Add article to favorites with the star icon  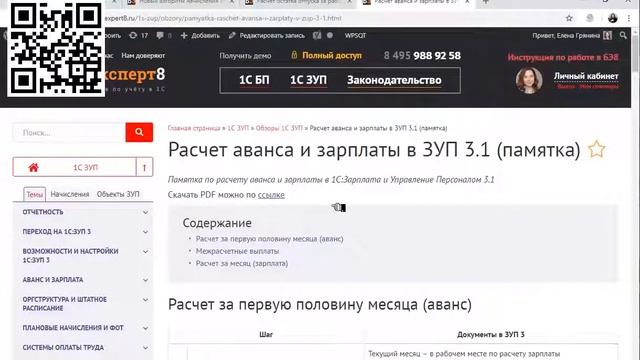[x=596, y=149]
